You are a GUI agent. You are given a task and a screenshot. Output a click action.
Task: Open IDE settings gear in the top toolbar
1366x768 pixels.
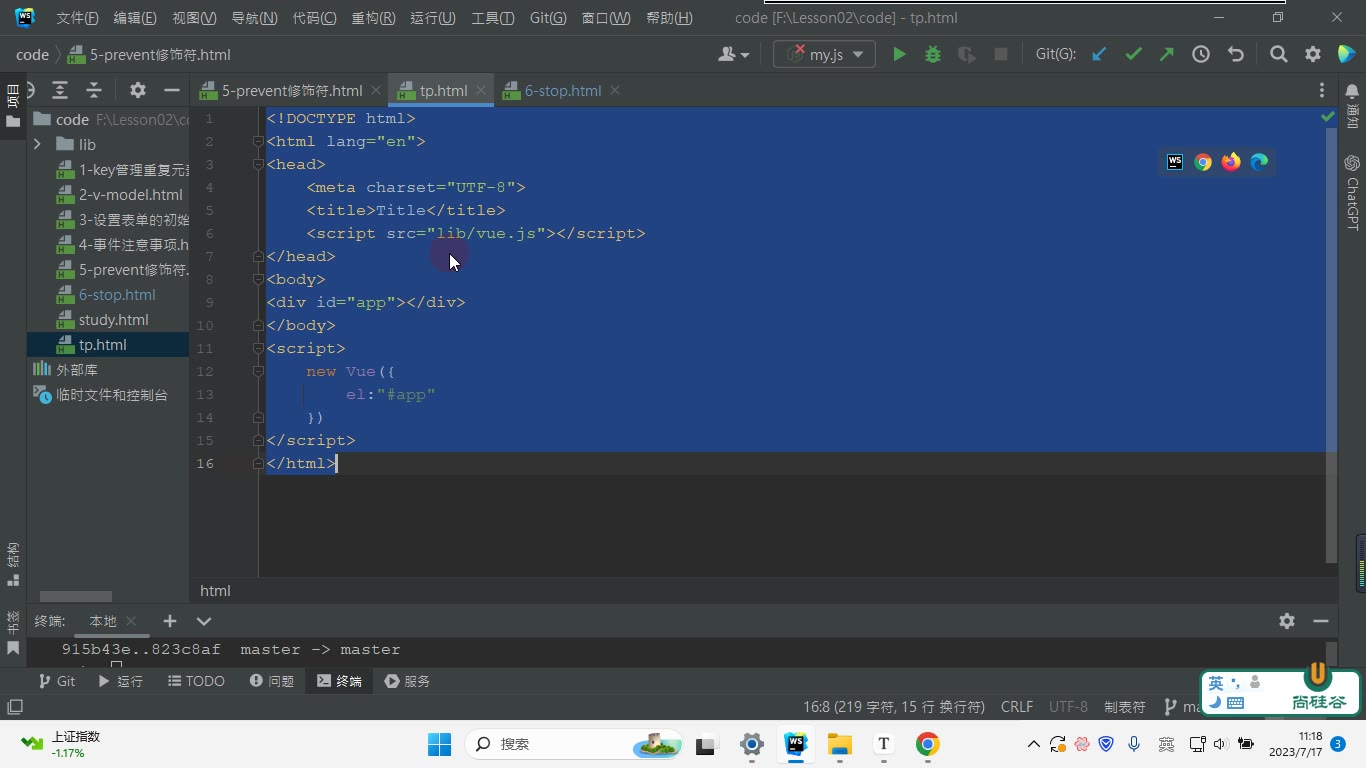click(1313, 55)
